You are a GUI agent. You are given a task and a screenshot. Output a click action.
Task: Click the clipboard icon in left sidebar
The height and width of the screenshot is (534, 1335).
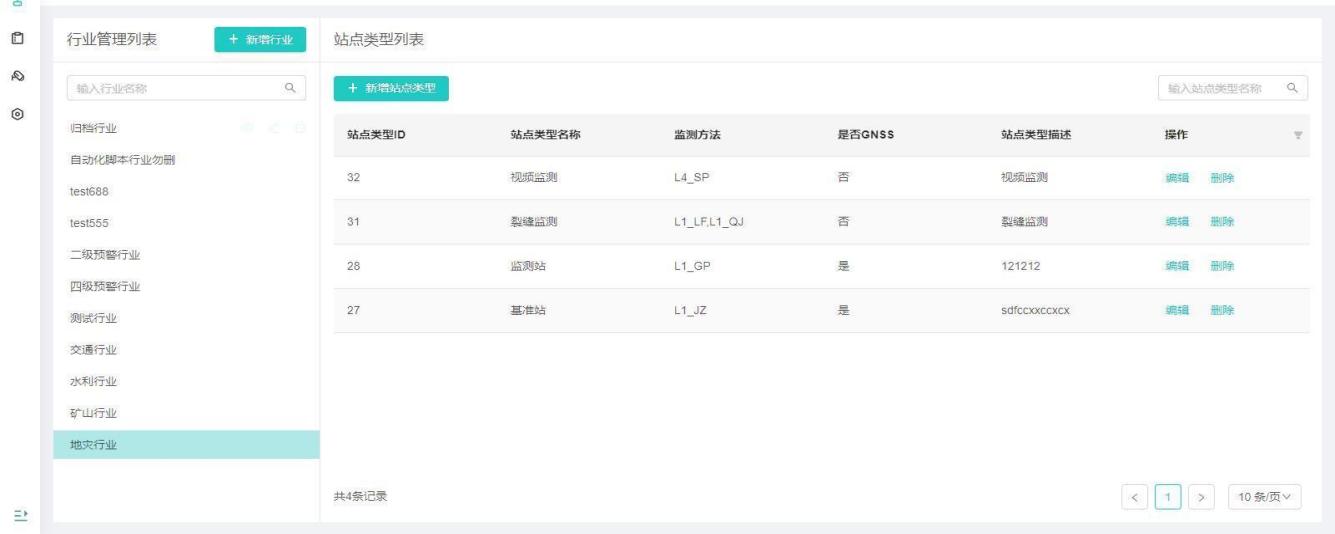tap(17, 39)
